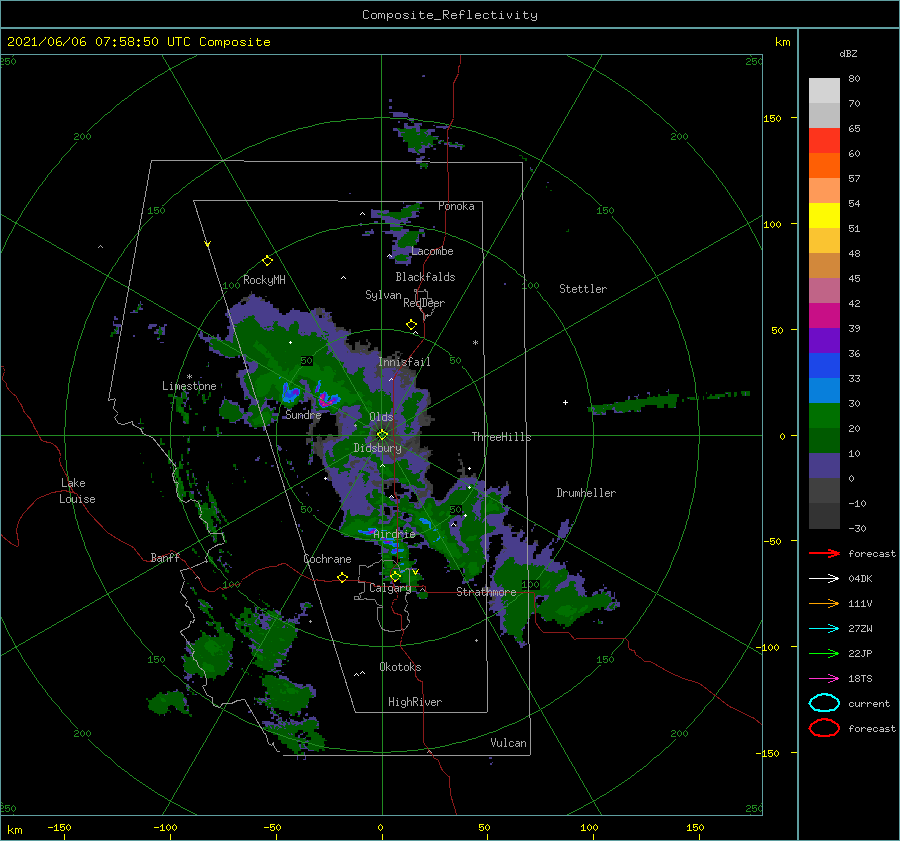Click the RedDeer city label
900x841 pixels.
tap(424, 303)
